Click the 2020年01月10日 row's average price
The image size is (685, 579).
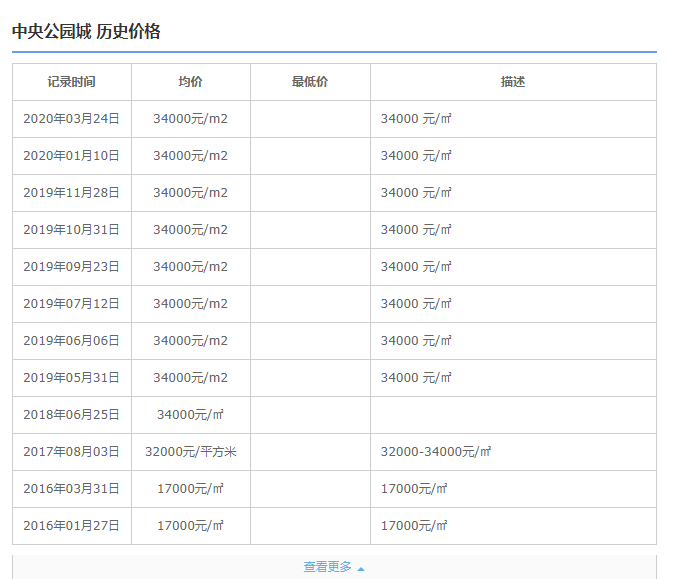pos(190,156)
